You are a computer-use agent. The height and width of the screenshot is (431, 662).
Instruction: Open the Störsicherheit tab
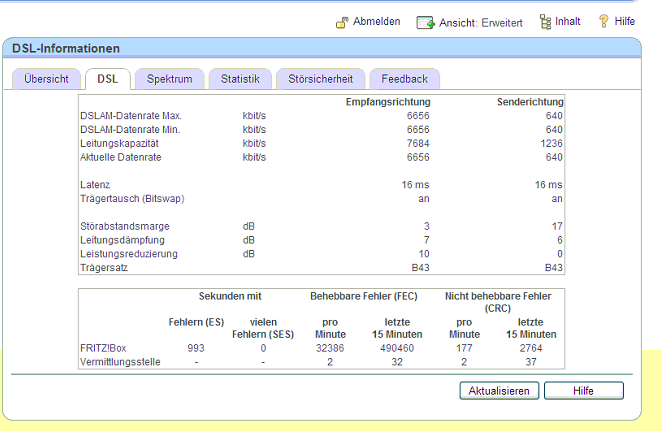(x=320, y=79)
